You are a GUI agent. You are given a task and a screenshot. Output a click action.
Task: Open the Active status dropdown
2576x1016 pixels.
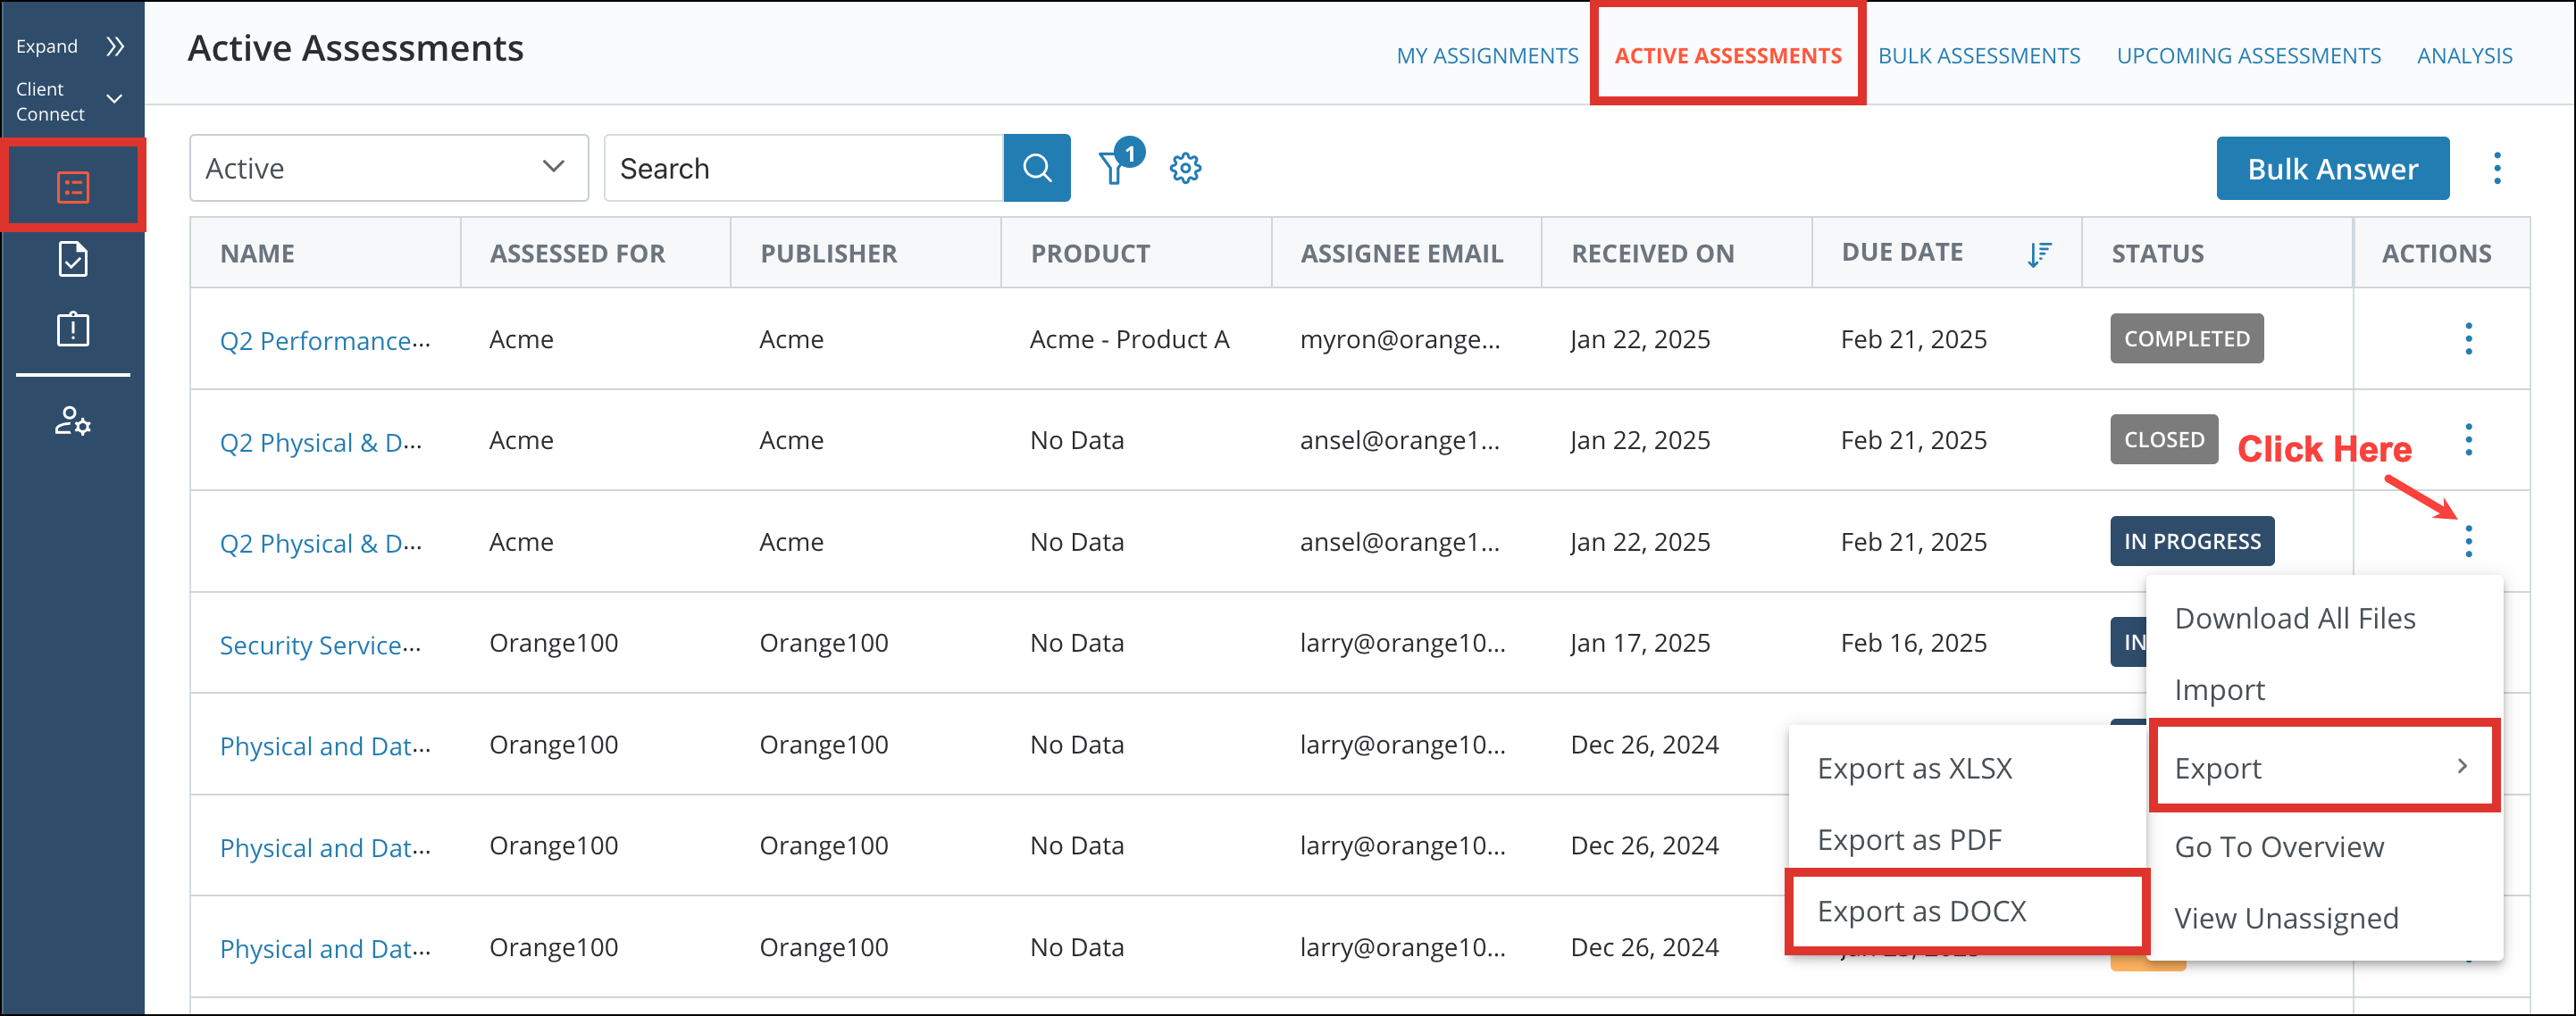pos(388,168)
